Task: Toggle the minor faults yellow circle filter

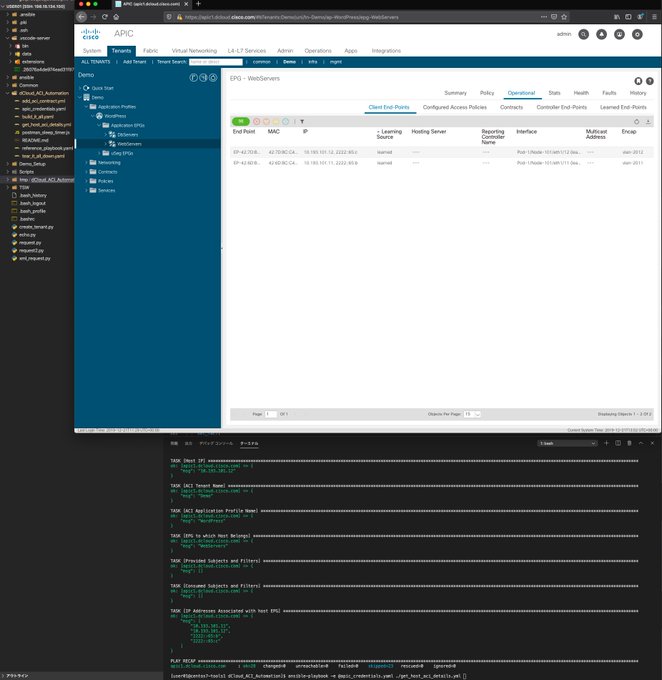Action: [x=276, y=121]
